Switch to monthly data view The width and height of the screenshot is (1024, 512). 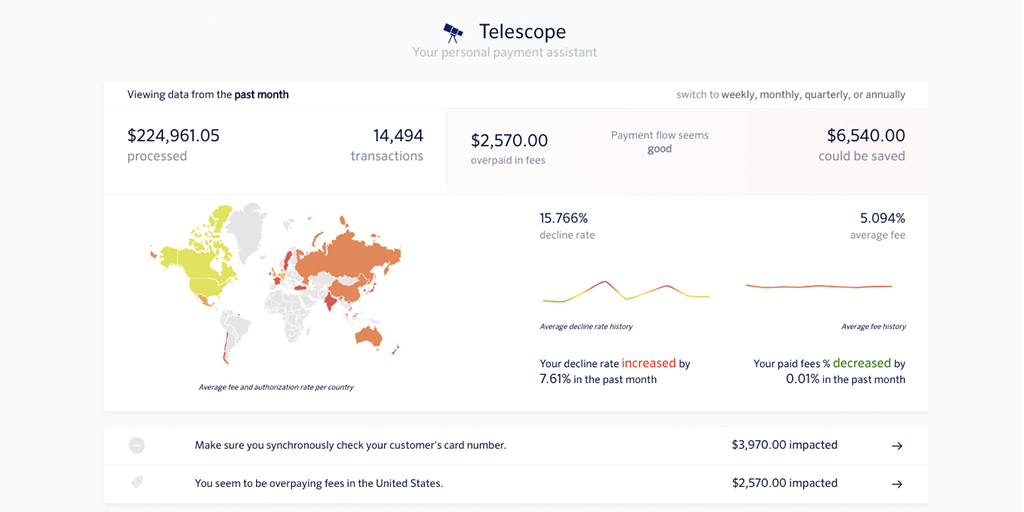pos(786,95)
